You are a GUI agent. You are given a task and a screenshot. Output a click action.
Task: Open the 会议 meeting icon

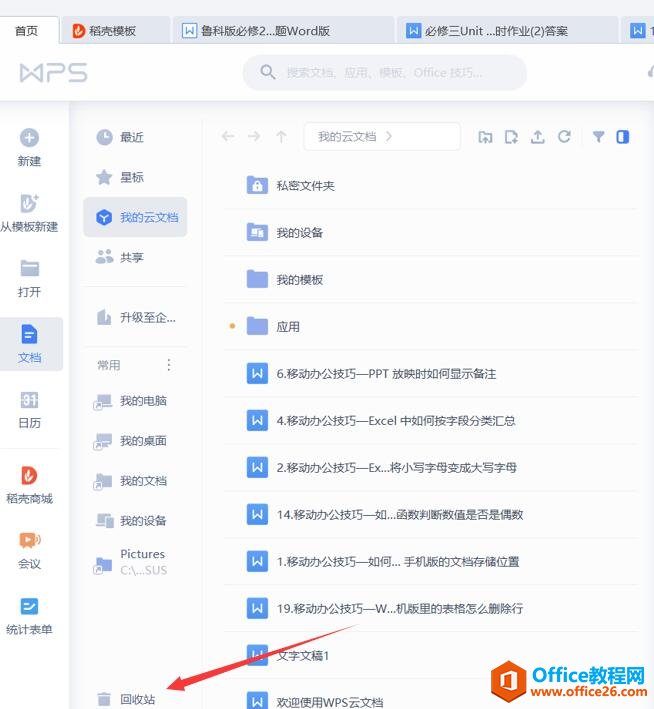pos(29,540)
